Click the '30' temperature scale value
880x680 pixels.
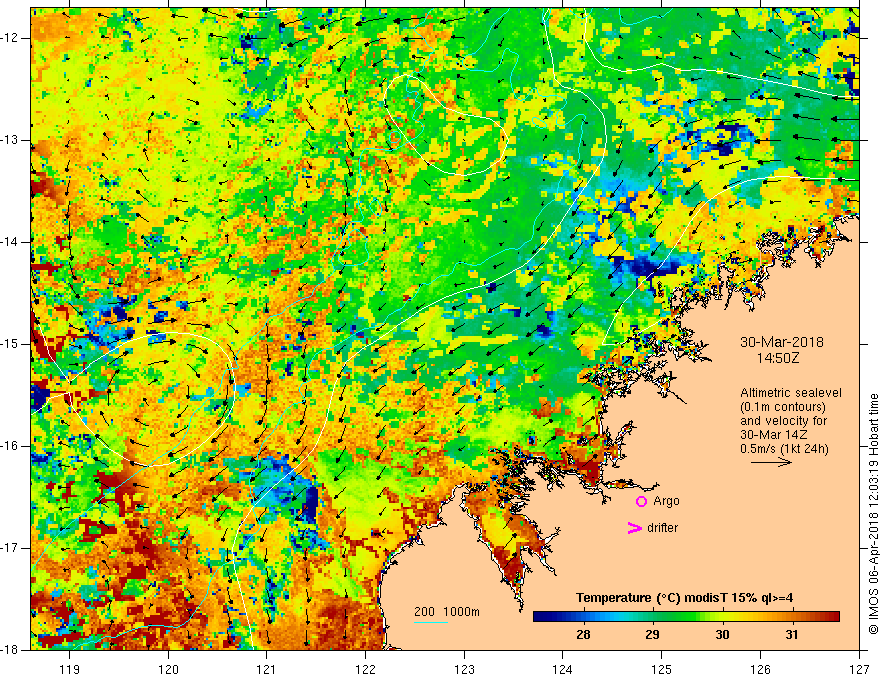pyautogui.click(x=722, y=635)
